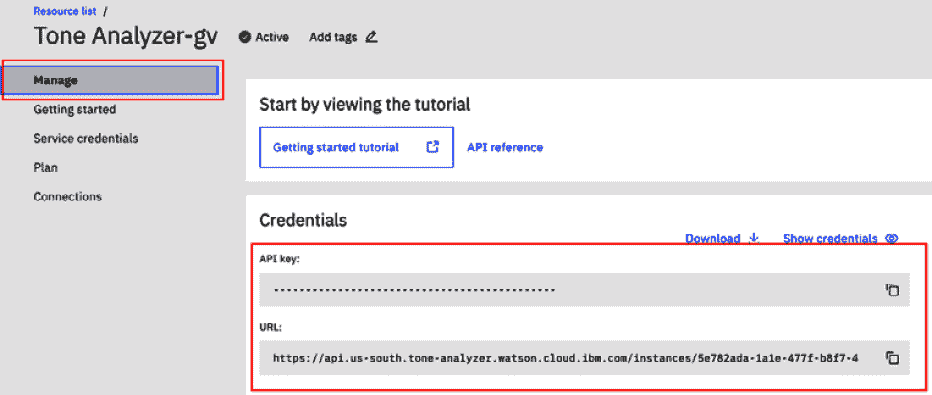The width and height of the screenshot is (932, 395).
Task: Open Connections in the sidebar
Action: tap(67, 197)
